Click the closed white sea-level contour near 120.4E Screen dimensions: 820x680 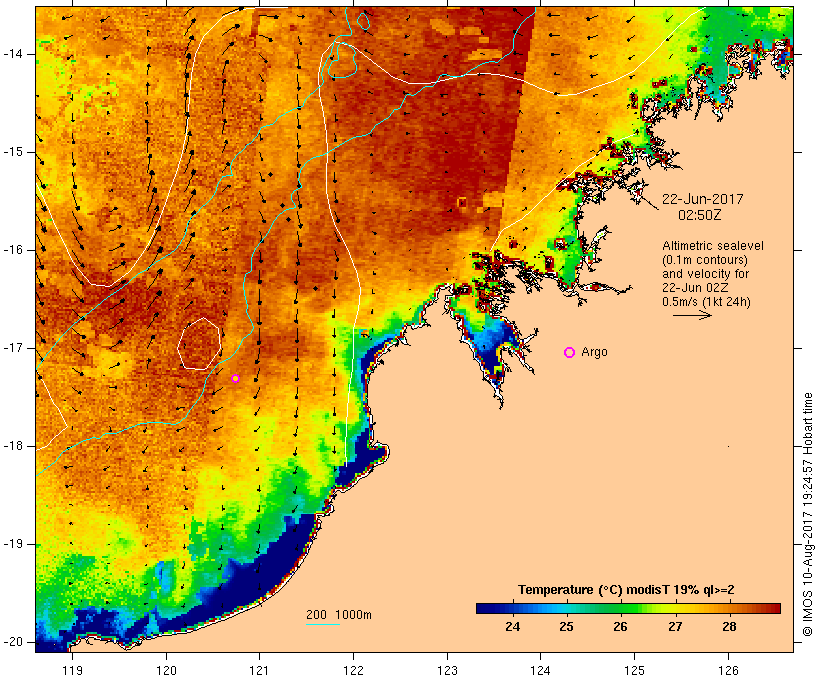coord(199,344)
